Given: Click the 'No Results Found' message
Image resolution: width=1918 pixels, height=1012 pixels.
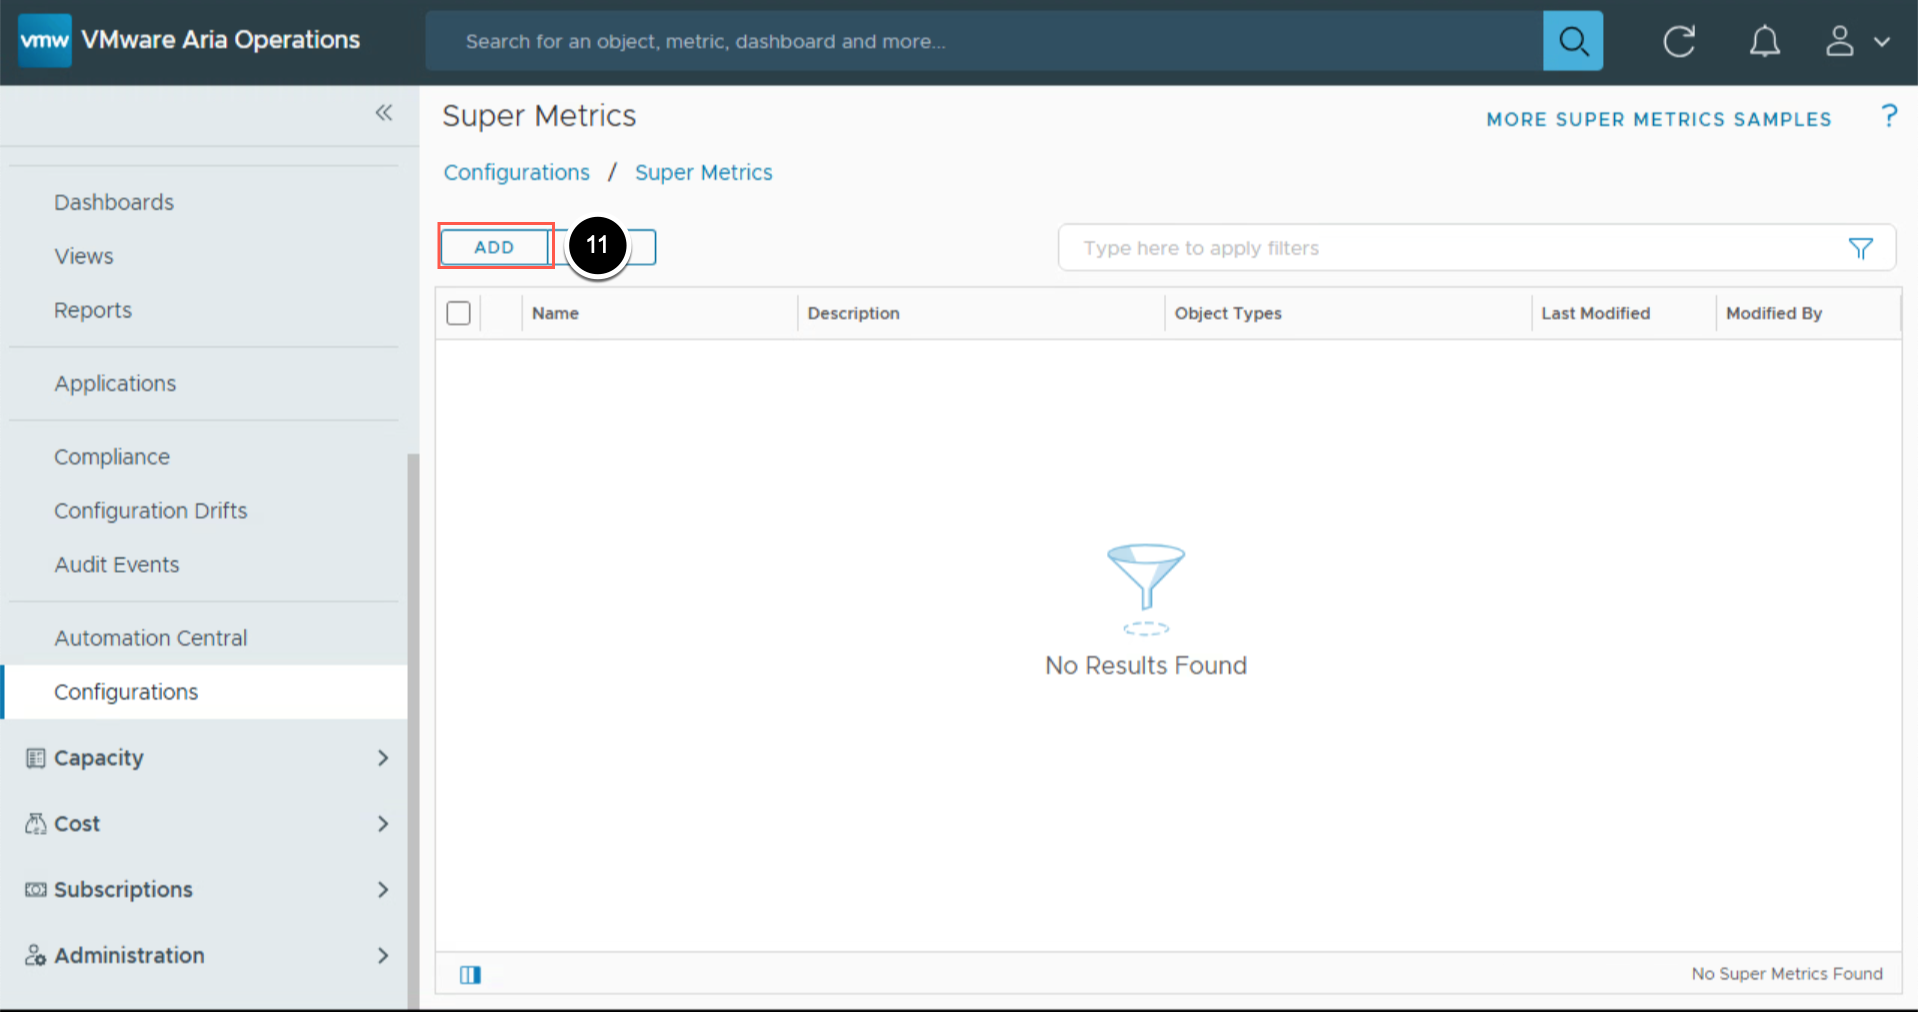Looking at the screenshot, I should (1146, 666).
